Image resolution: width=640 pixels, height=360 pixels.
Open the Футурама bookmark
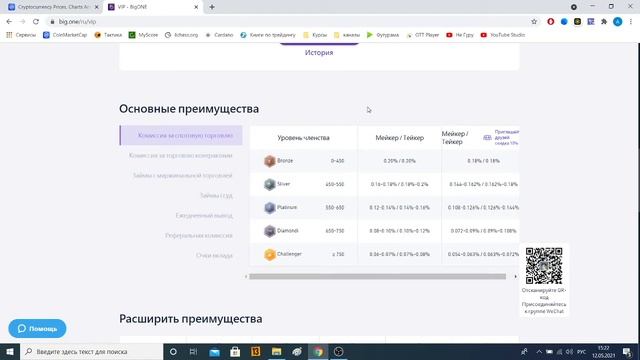pos(383,35)
